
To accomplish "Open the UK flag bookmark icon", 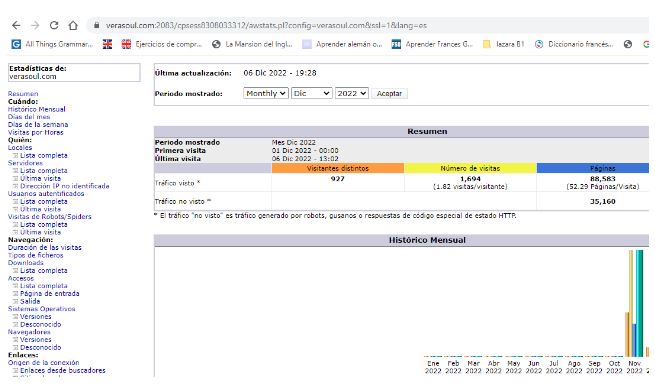I will (107, 44).
